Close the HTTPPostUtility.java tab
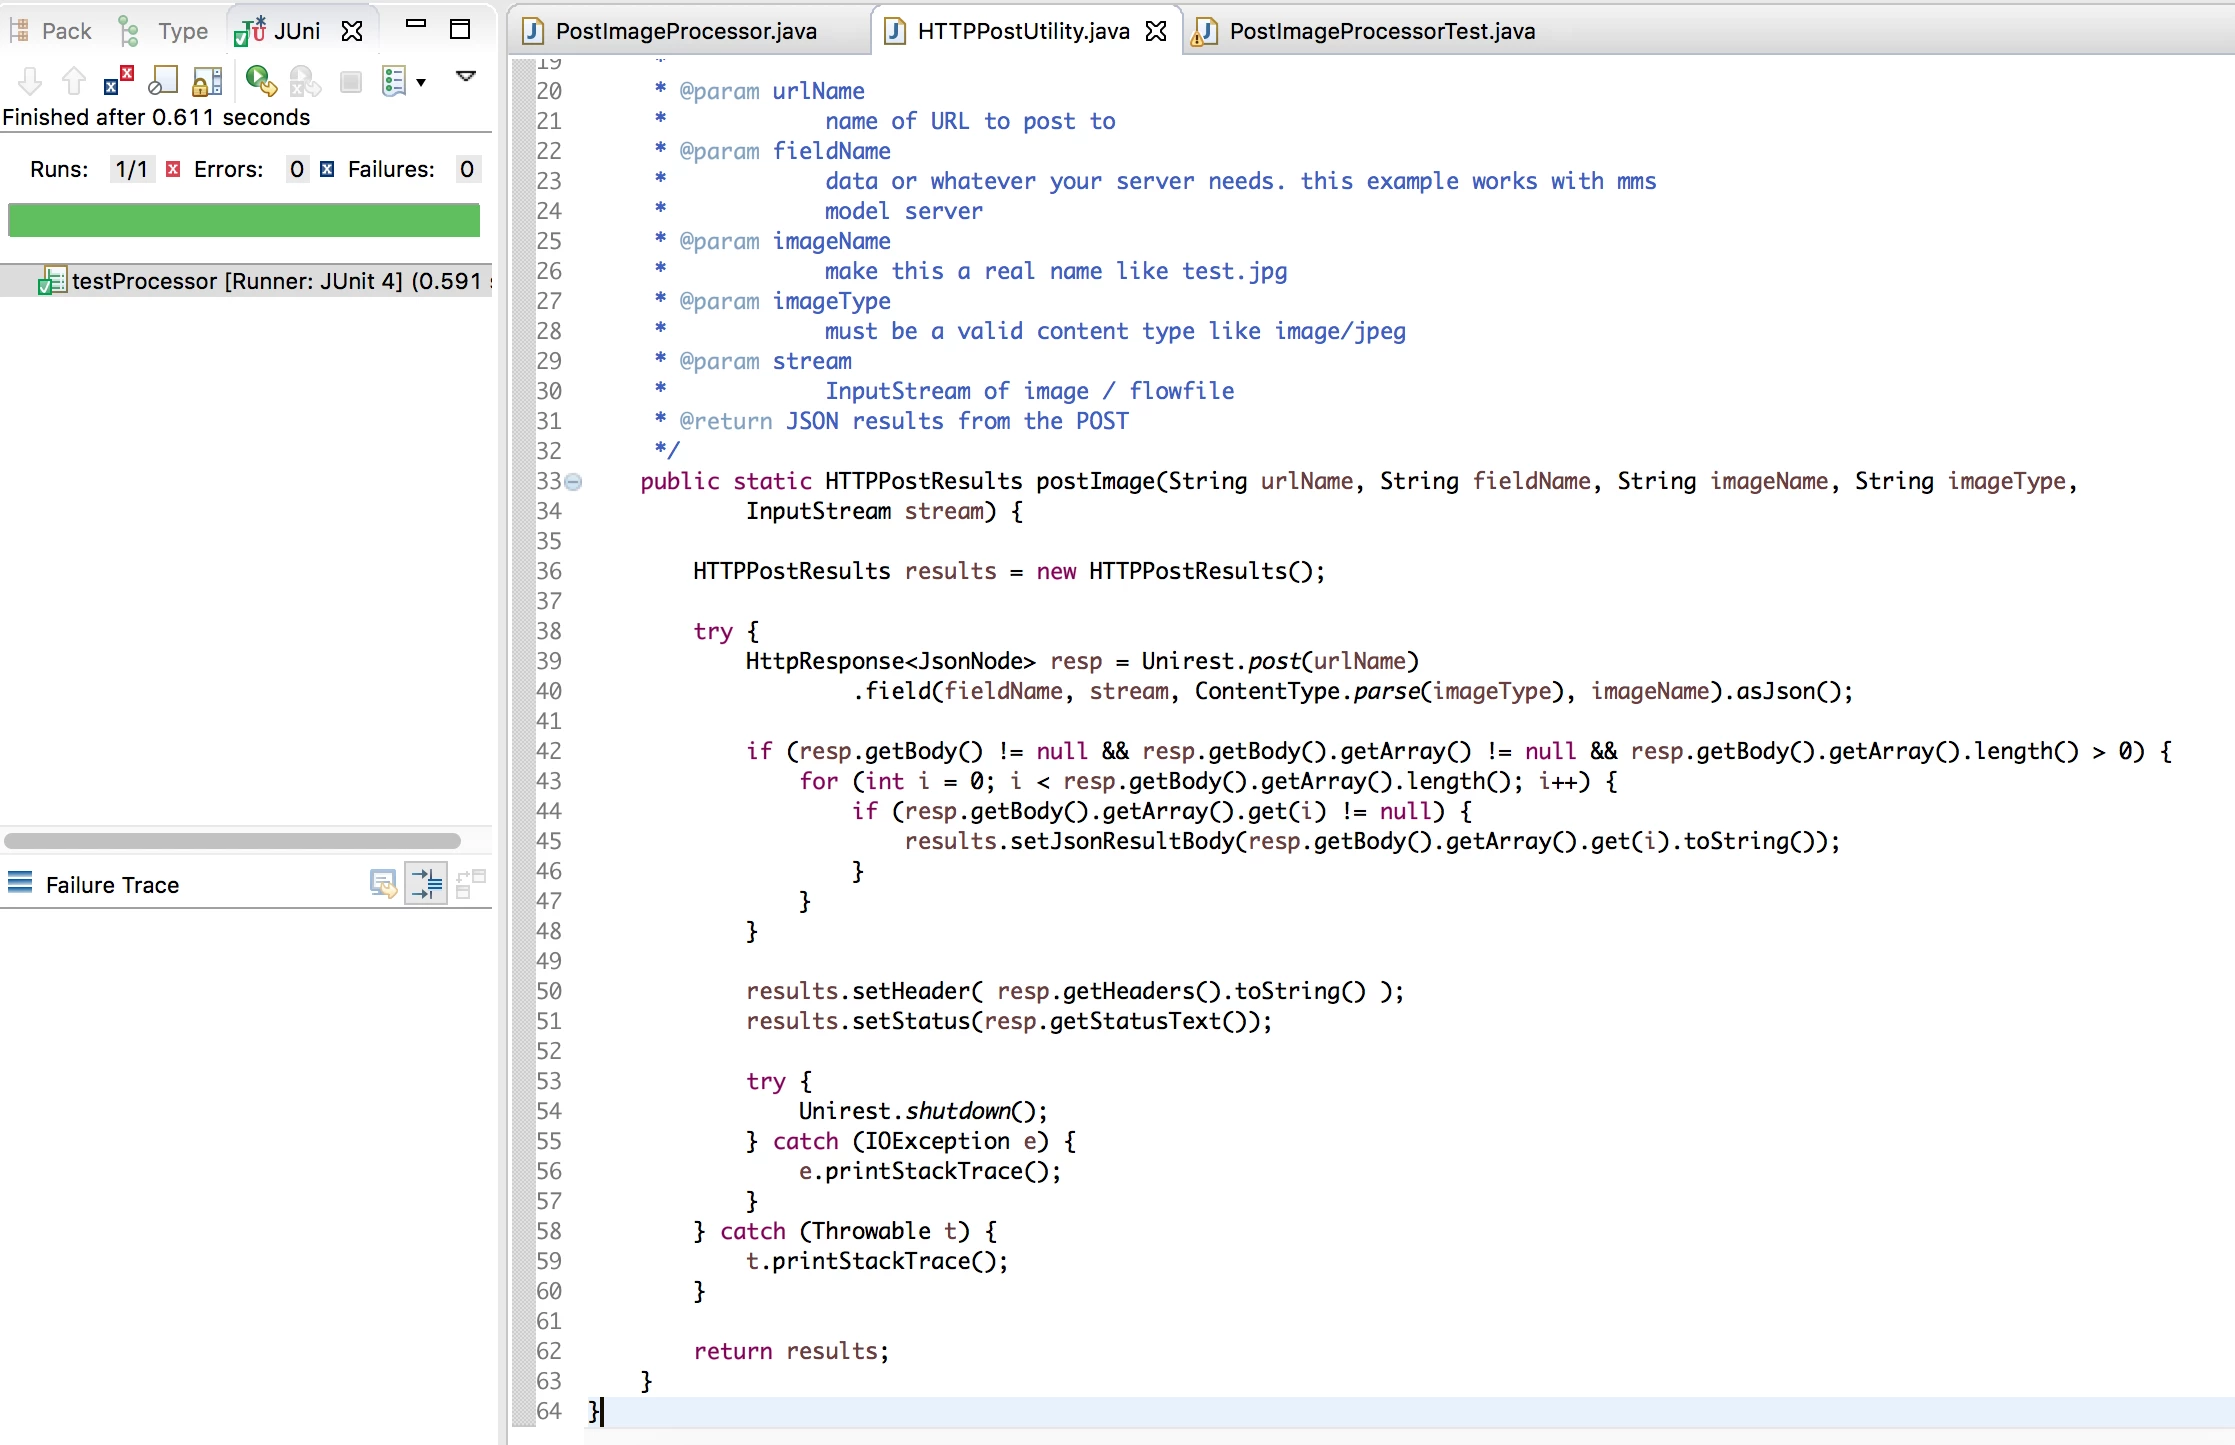The image size is (2235, 1445). click(x=1156, y=31)
